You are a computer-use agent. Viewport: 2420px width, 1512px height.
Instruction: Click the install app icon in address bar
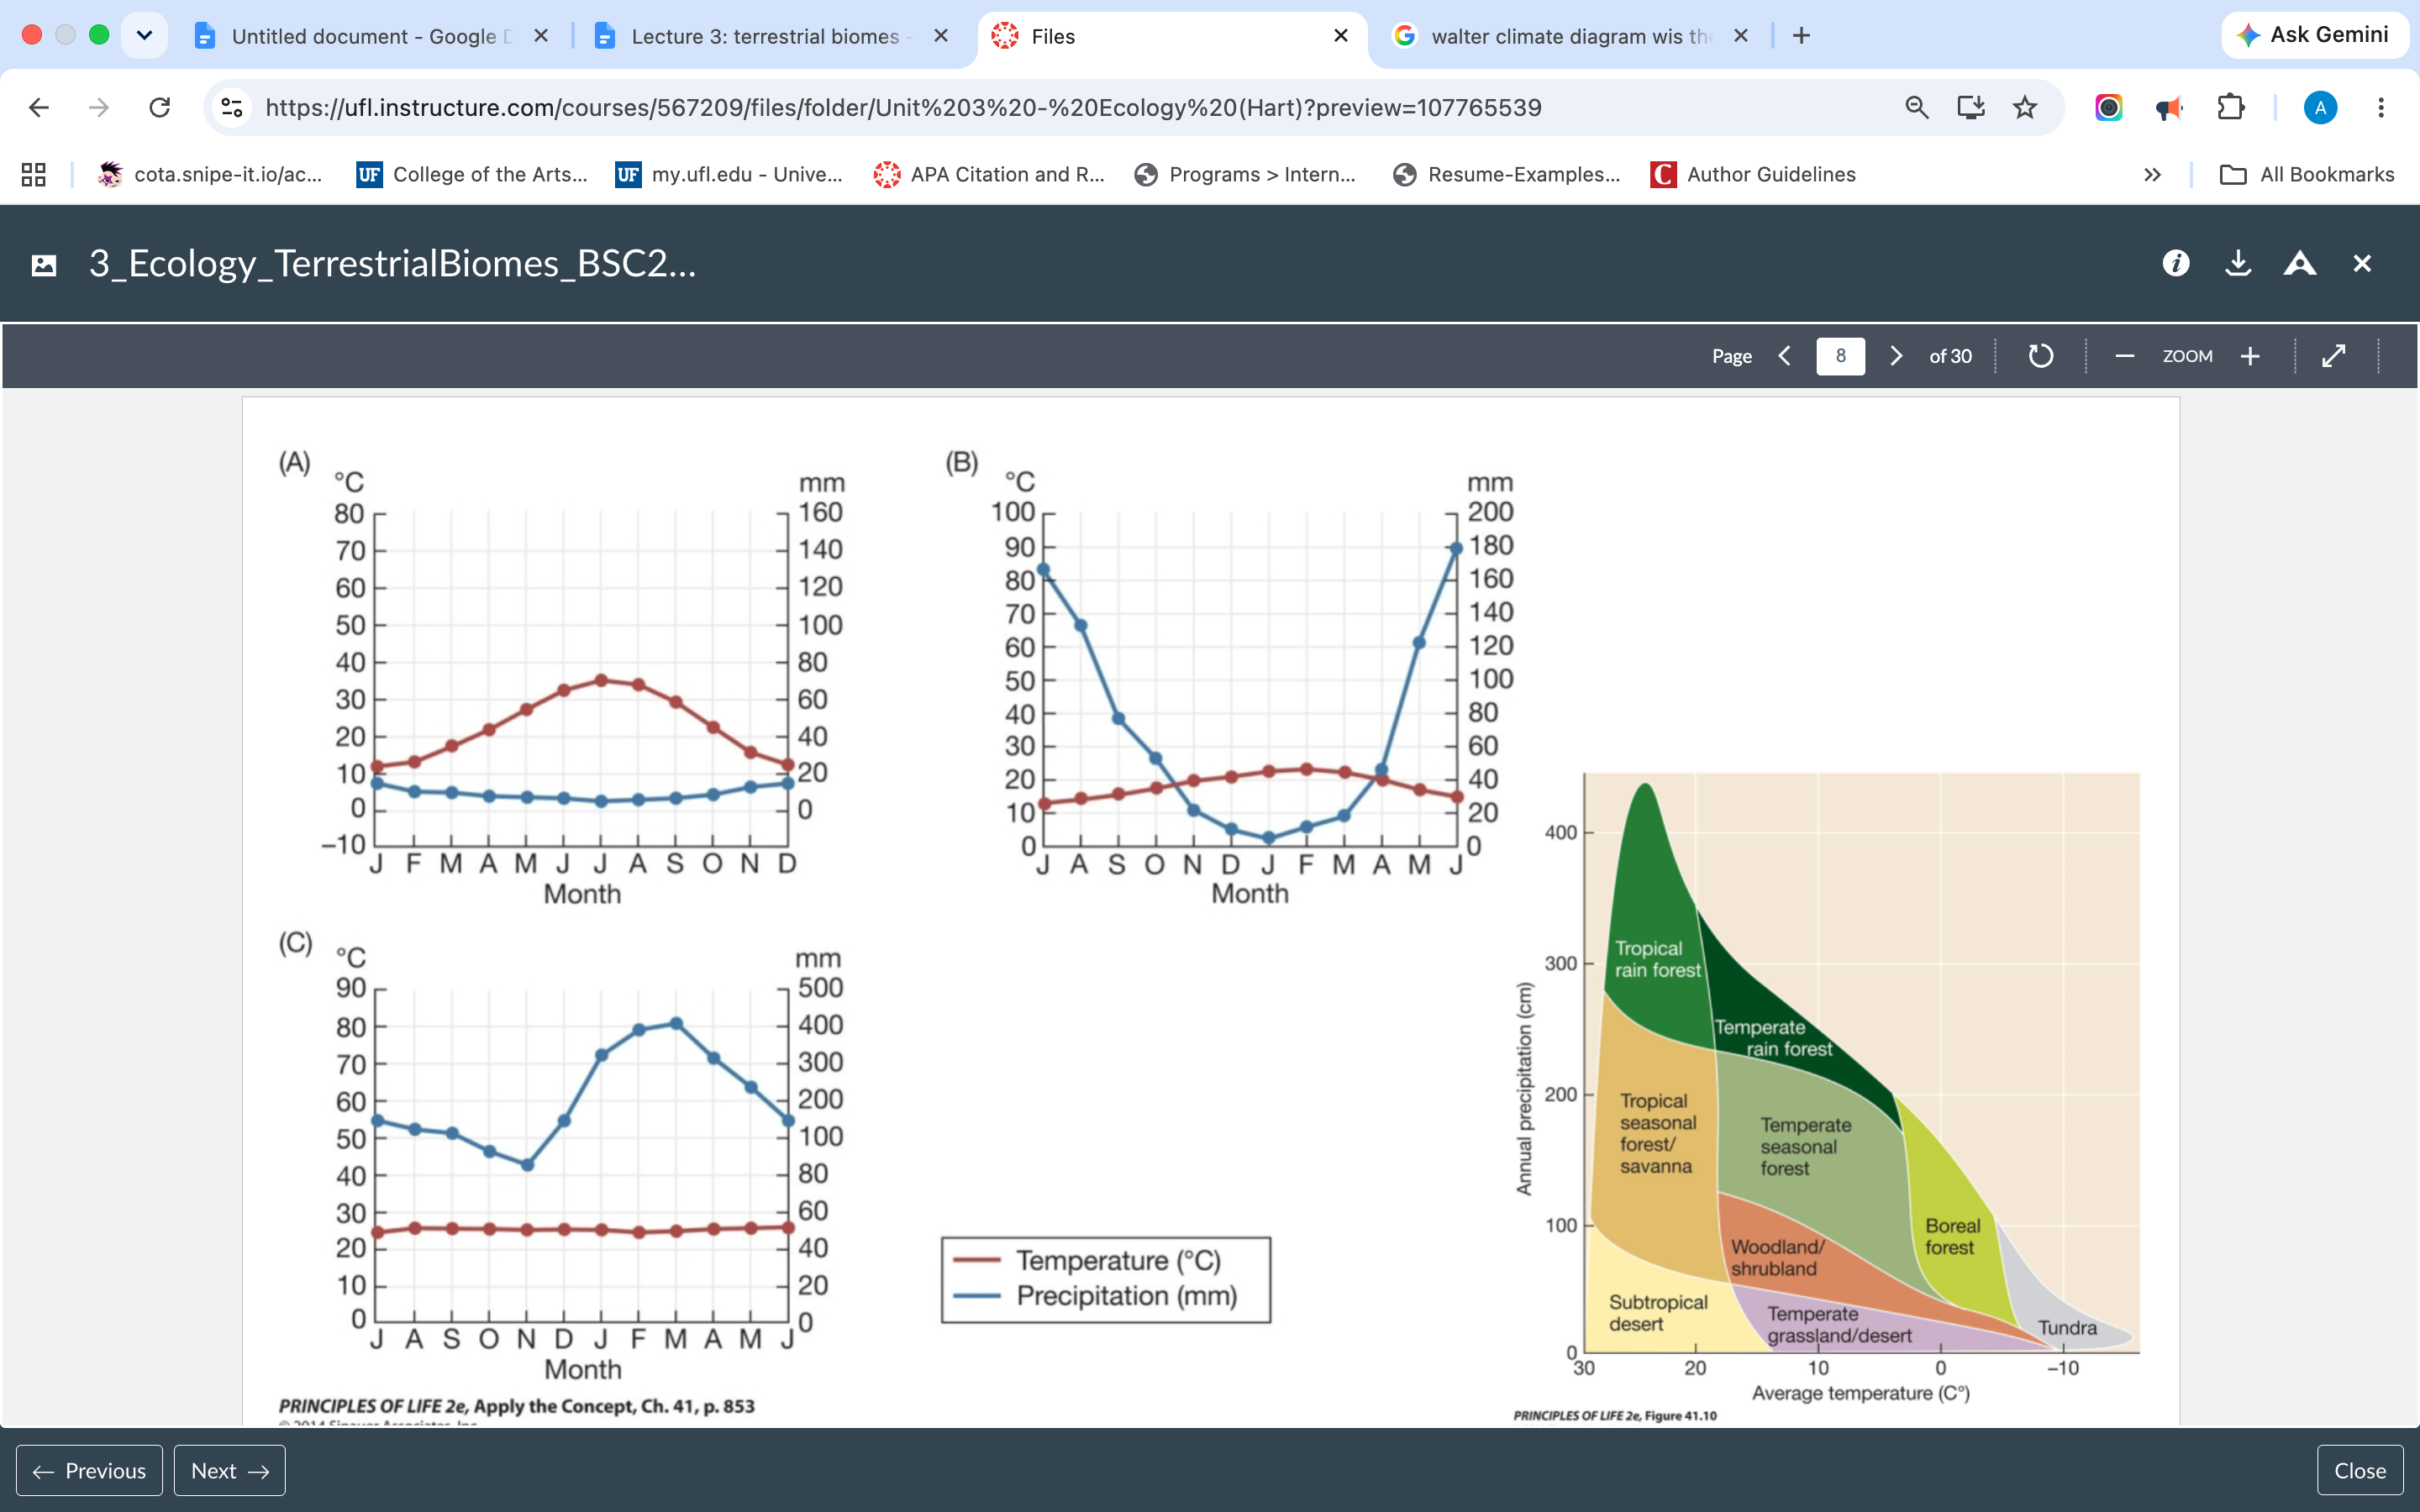(x=1971, y=107)
